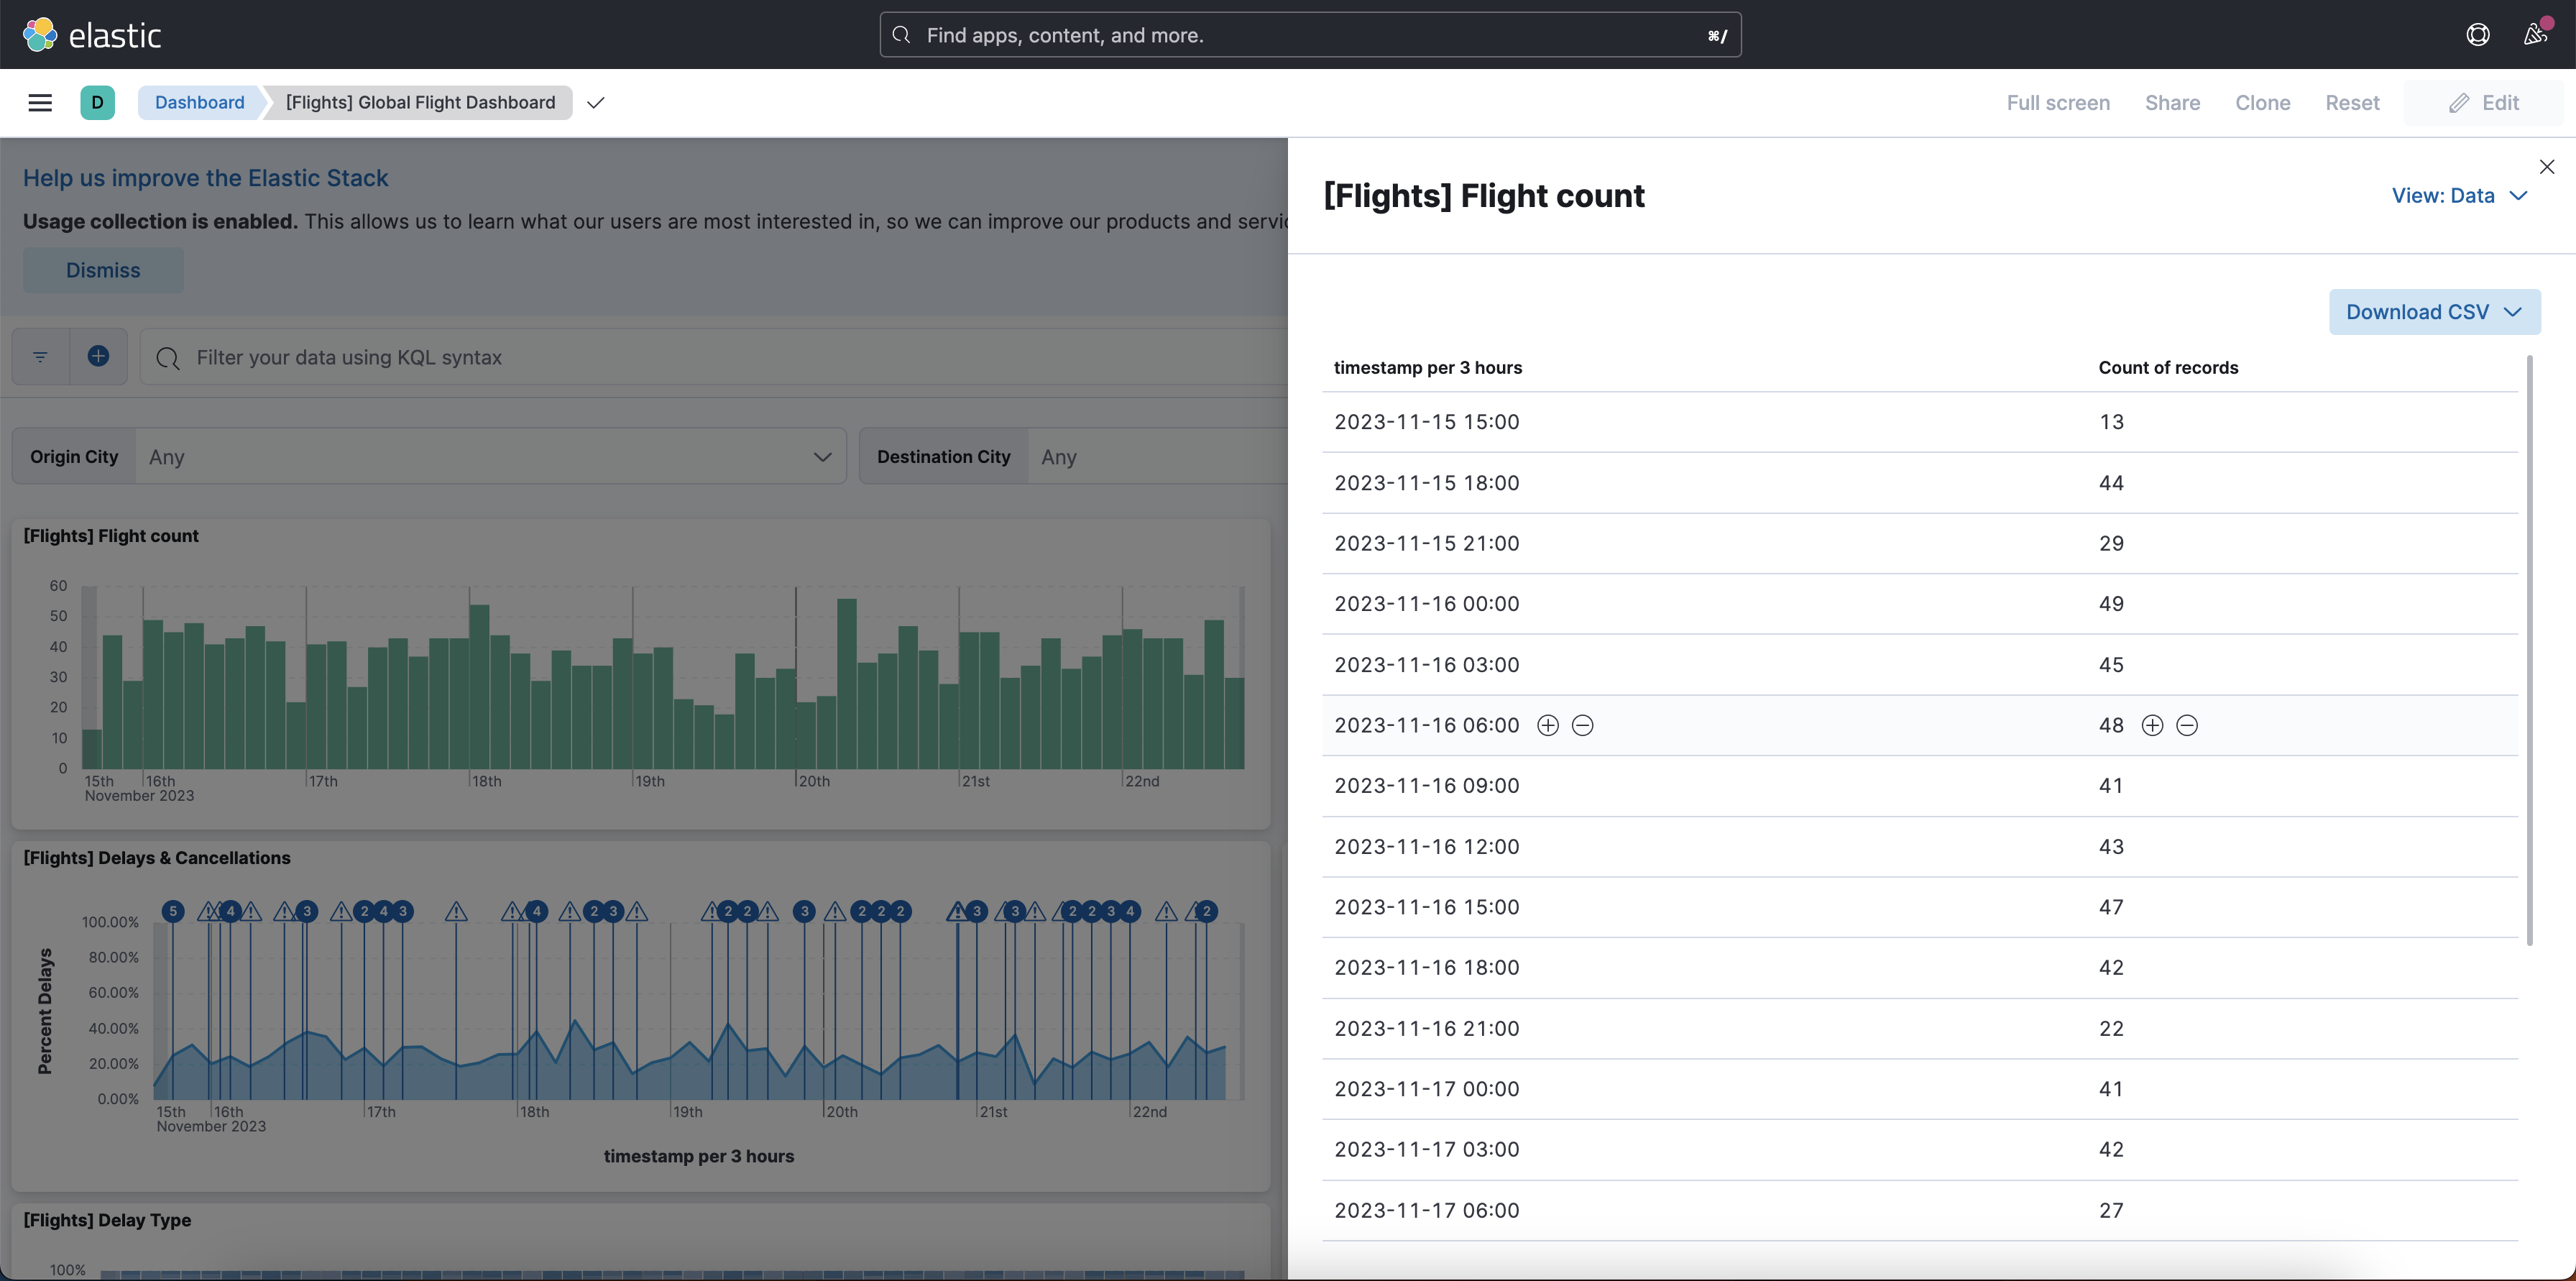Screen dimensions: 2576x1281
Task: Click the D space avatar
Action: (97, 103)
